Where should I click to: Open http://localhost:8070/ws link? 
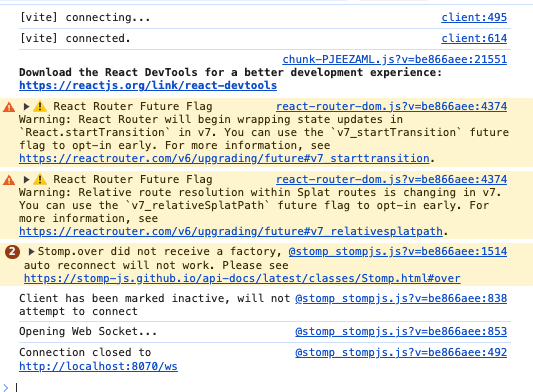coord(98,367)
